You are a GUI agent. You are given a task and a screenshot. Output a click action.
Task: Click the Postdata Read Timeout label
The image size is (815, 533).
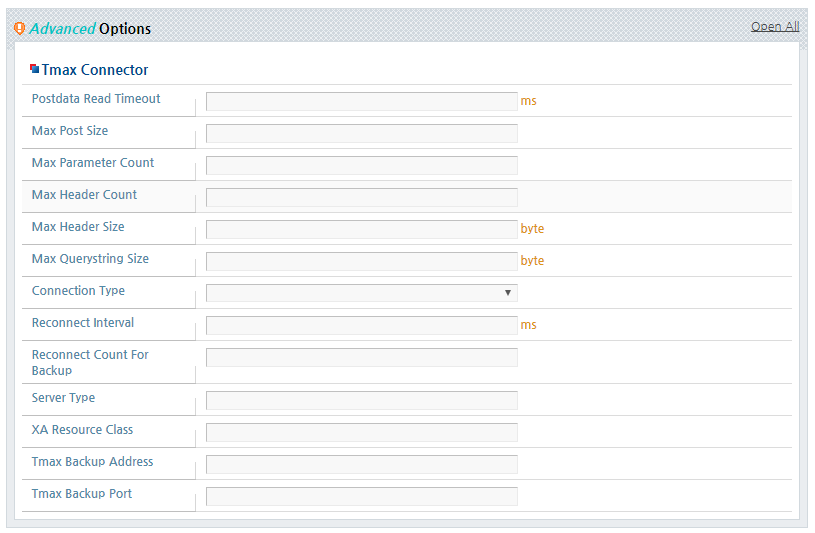click(x=96, y=99)
